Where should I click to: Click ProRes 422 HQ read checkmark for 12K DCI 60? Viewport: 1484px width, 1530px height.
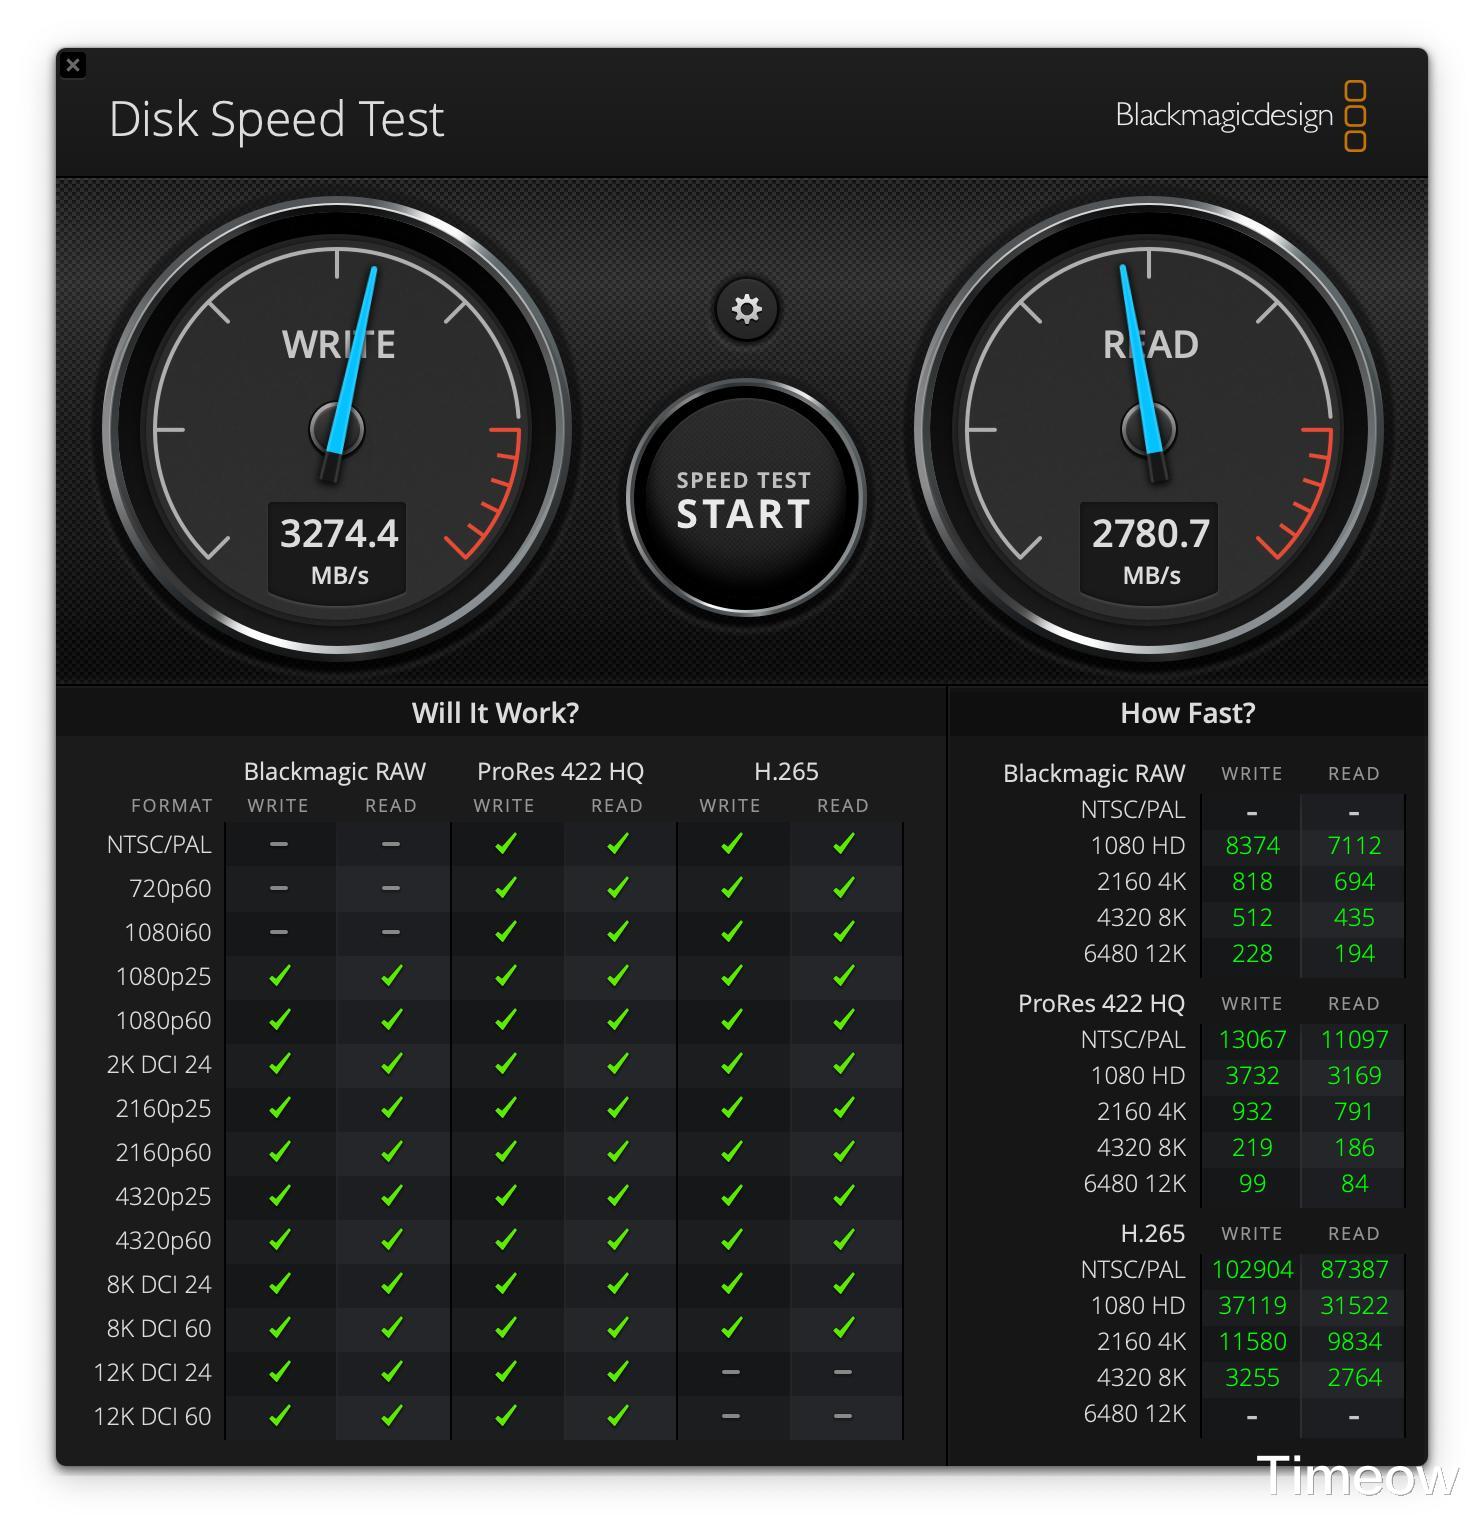click(617, 1416)
